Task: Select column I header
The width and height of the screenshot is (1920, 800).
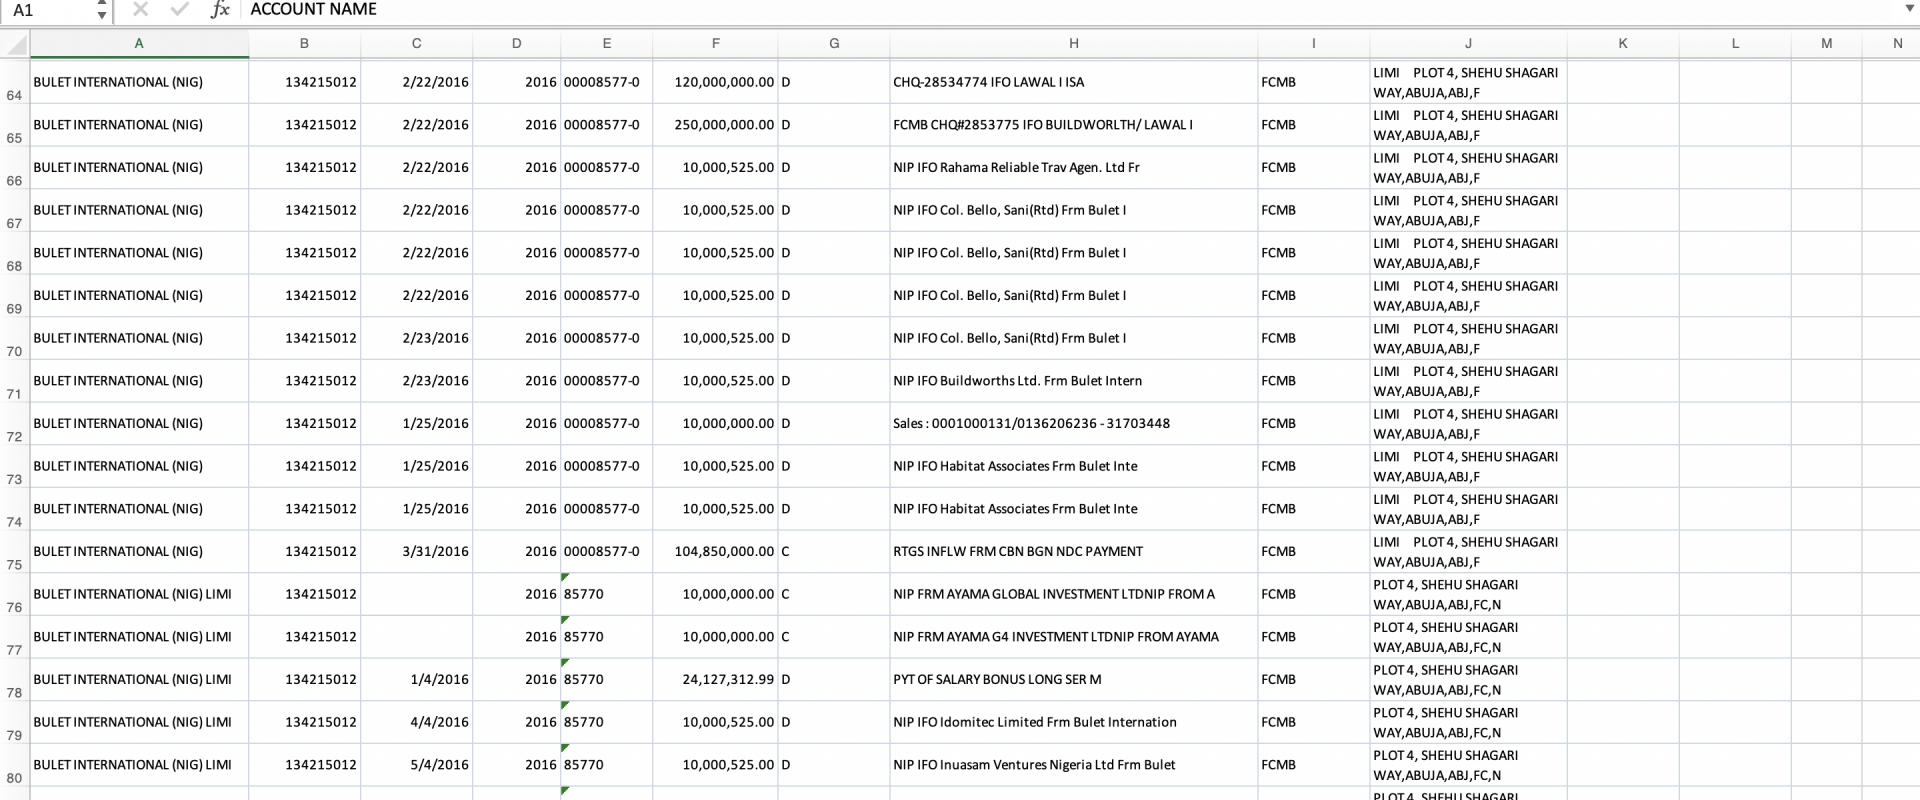Action: coord(1314,44)
